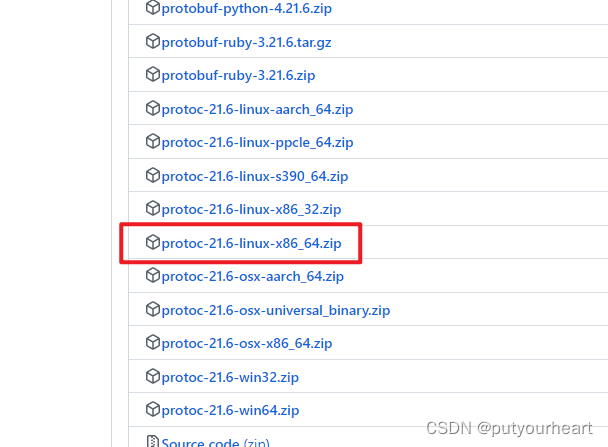The image size is (608, 447).
Task: Click package icon beside protobuf-ruby-3.21.6.zip
Action: (x=153, y=74)
